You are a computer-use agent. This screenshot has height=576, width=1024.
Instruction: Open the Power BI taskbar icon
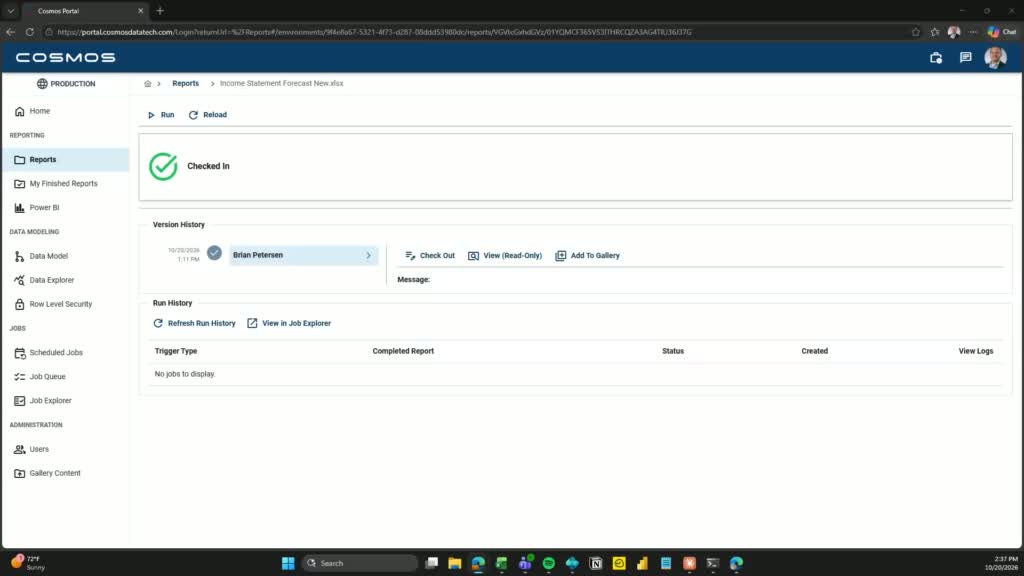click(643, 563)
